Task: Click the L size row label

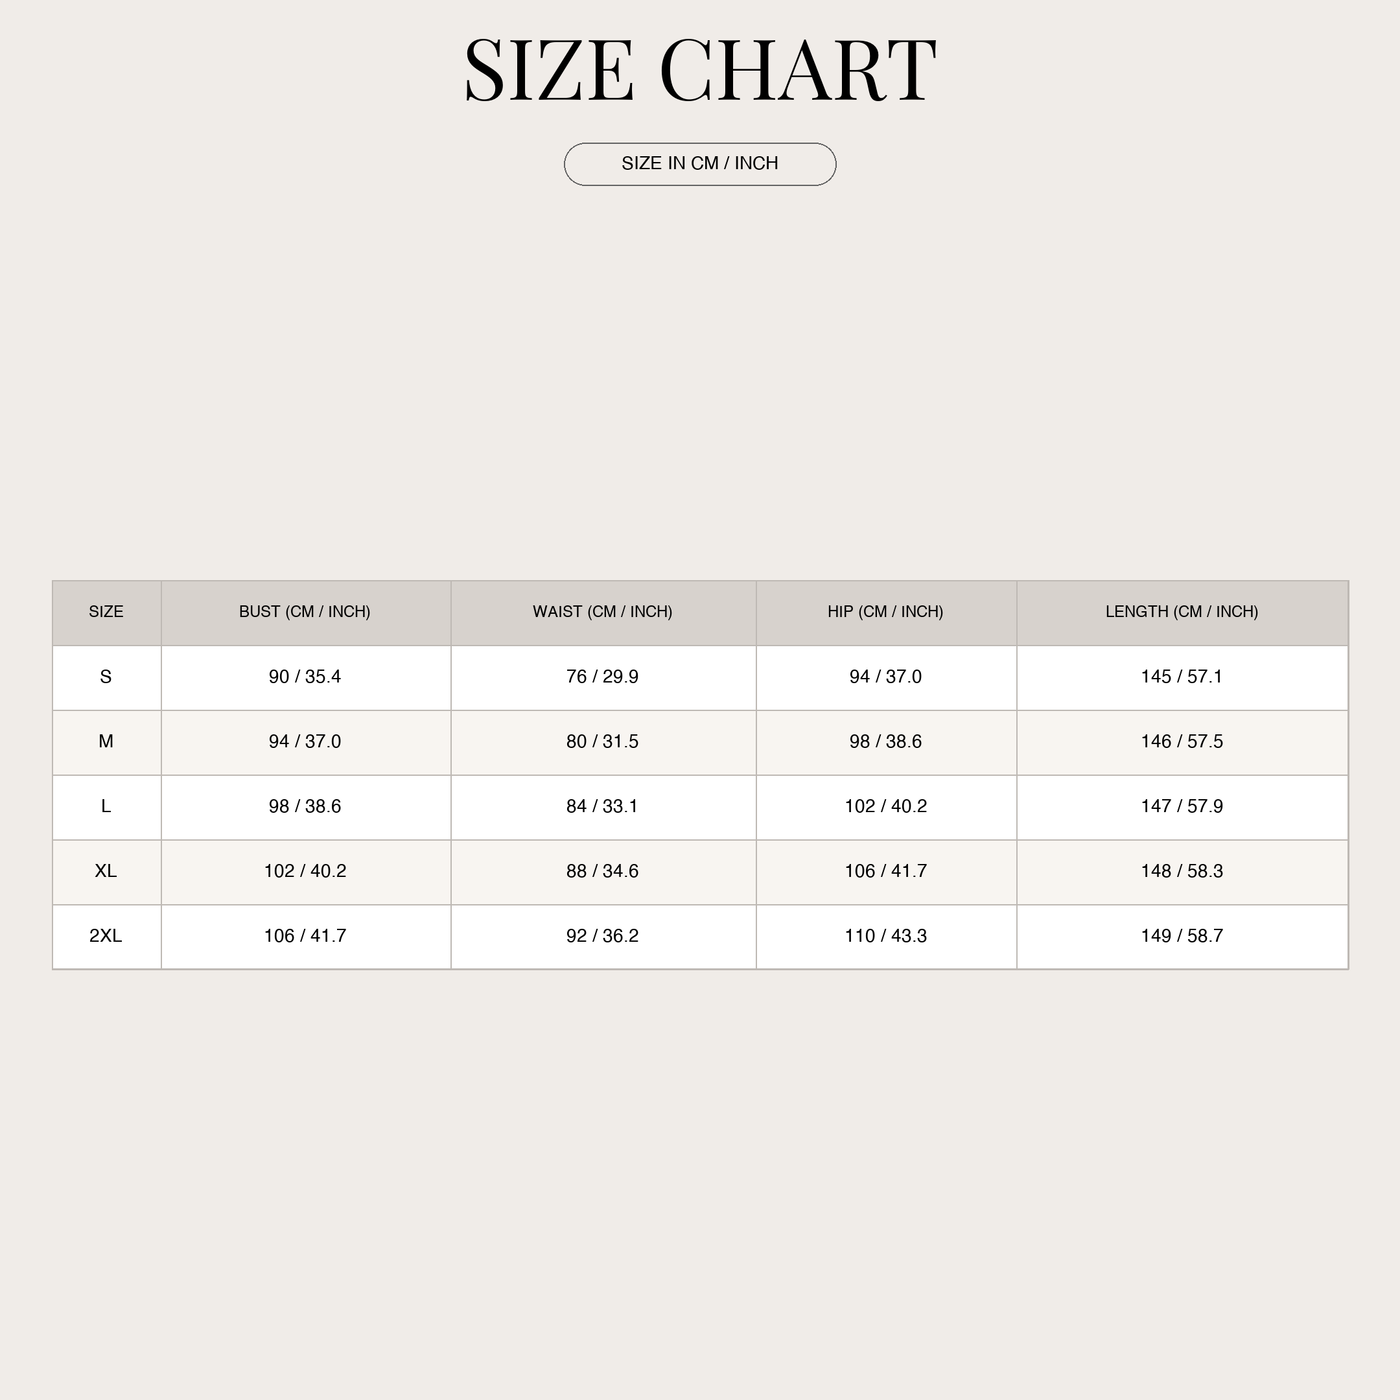Action: (x=107, y=807)
